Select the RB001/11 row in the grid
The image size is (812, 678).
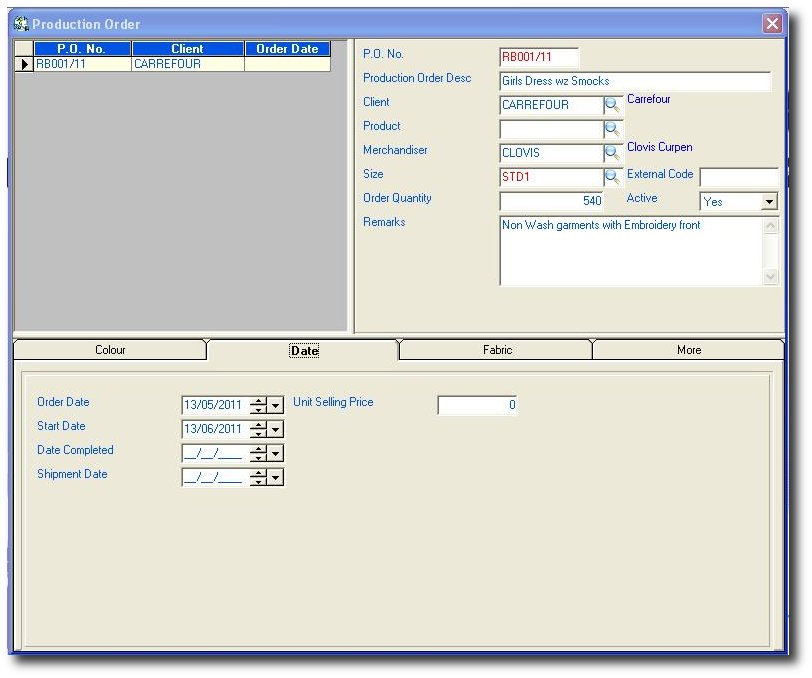tap(82, 64)
